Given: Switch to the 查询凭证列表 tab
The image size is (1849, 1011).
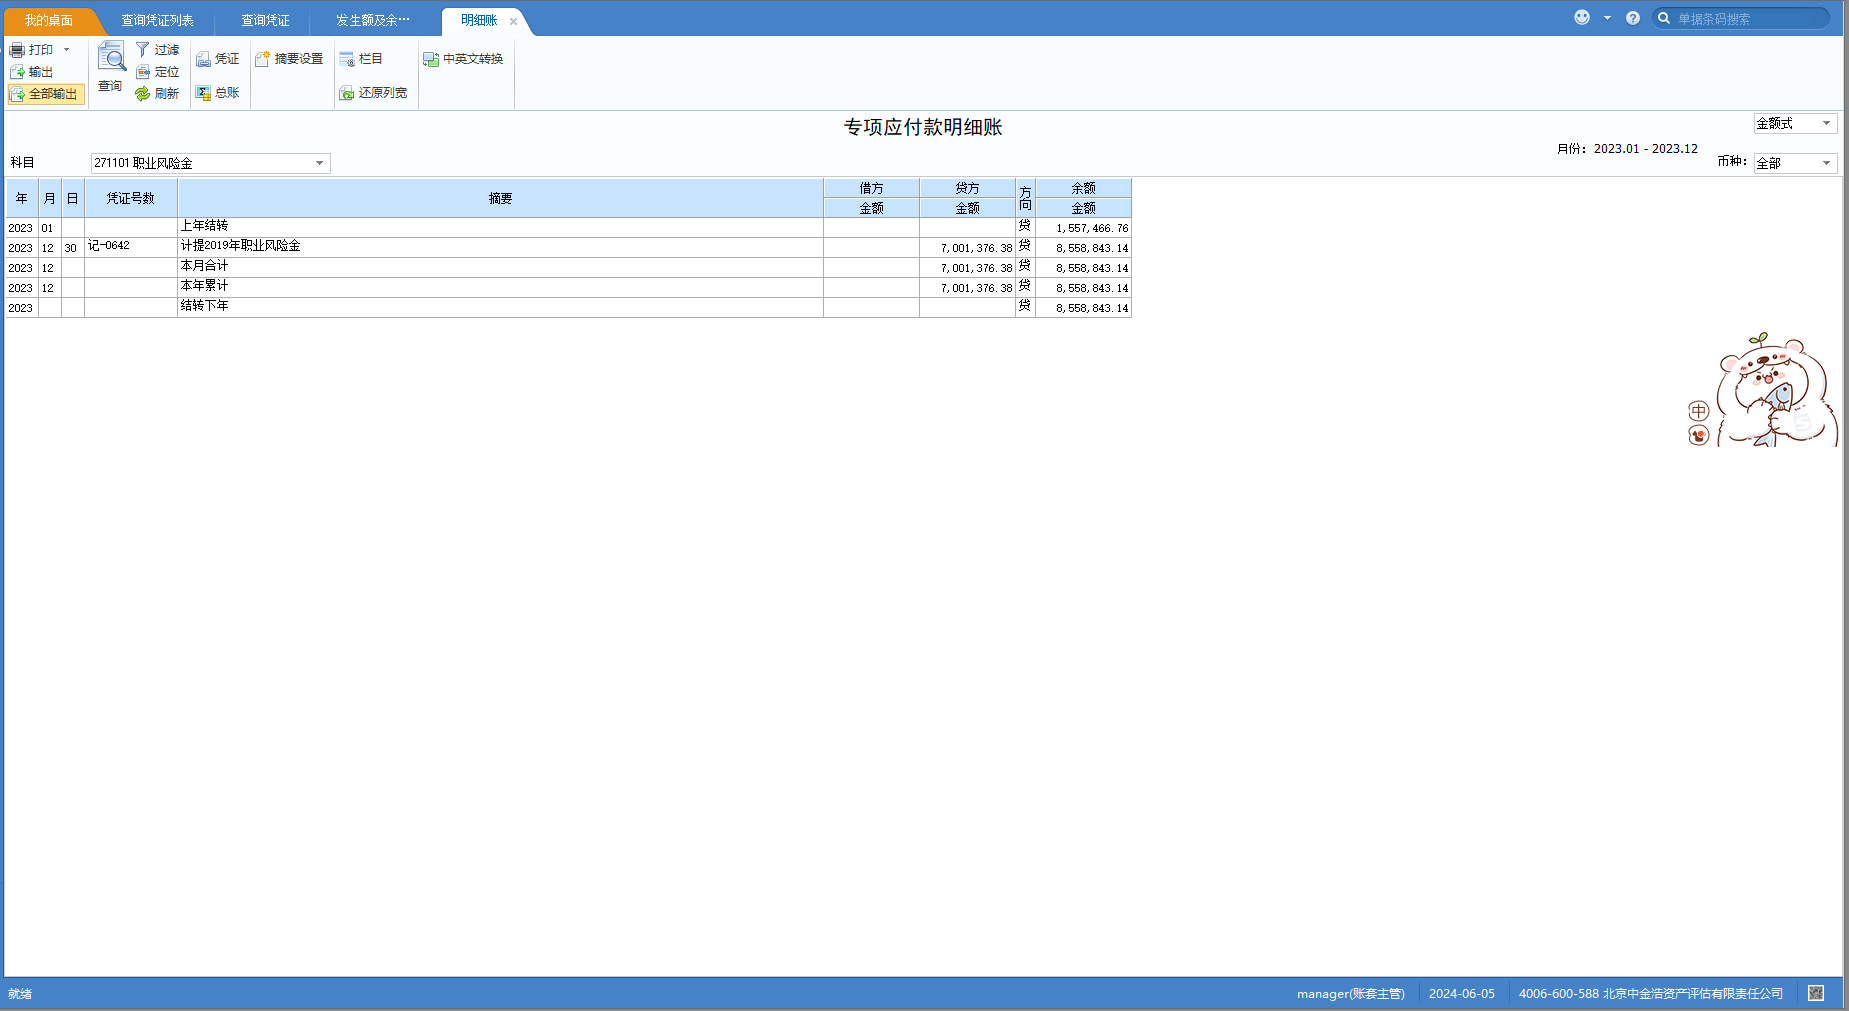Looking at the screenshot, I should pos(157,20).
